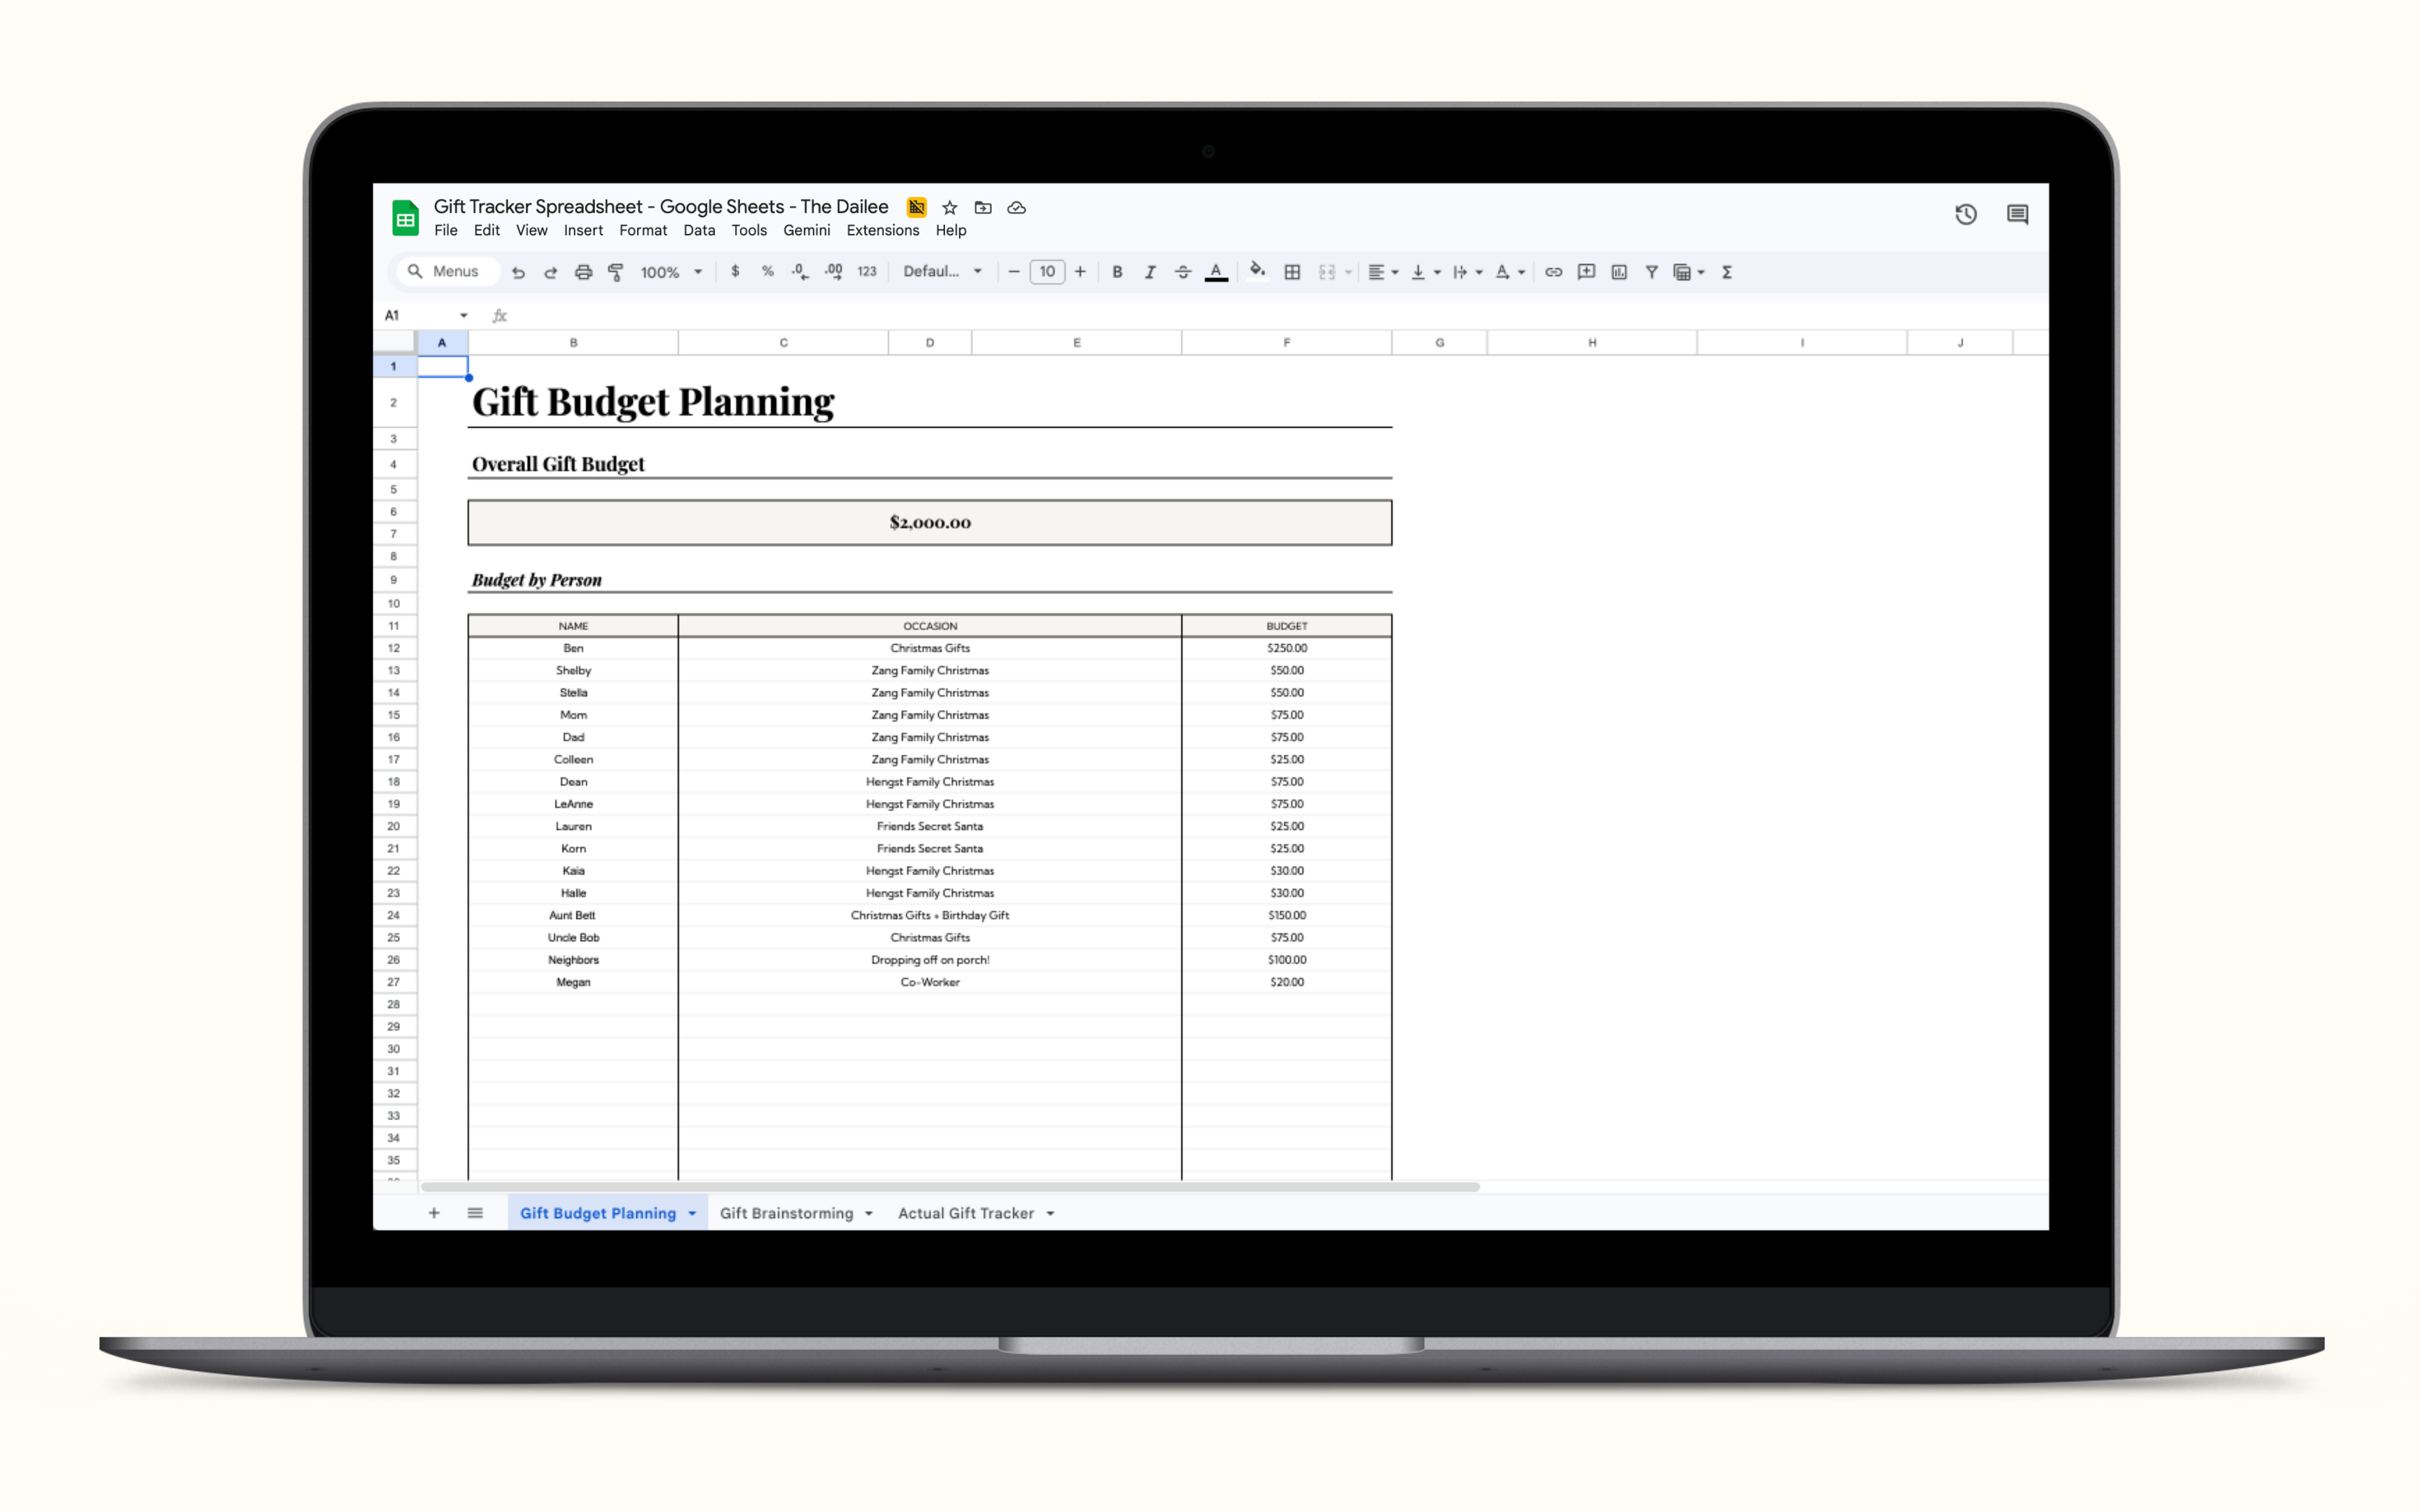Open the fill color picker
Image resolution: width=2420 pixels, height=1512 pixels.
click(x=1257, y=272)
